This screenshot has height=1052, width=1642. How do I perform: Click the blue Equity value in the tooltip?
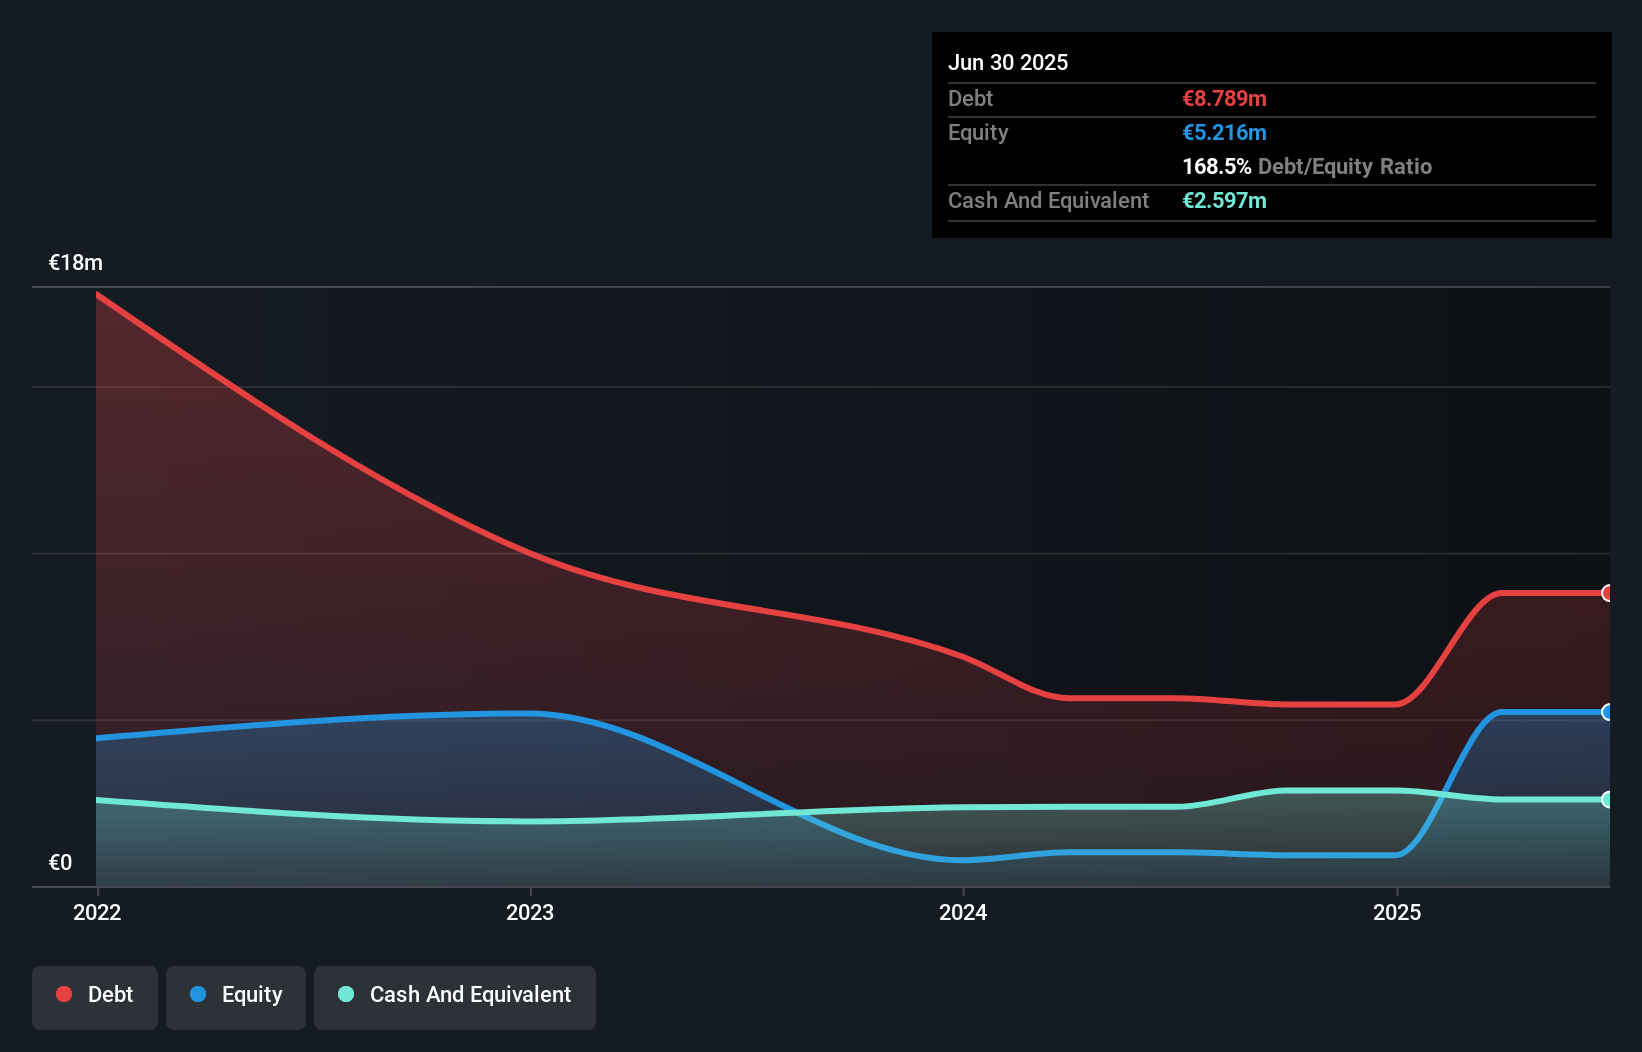coord(1224,132)
